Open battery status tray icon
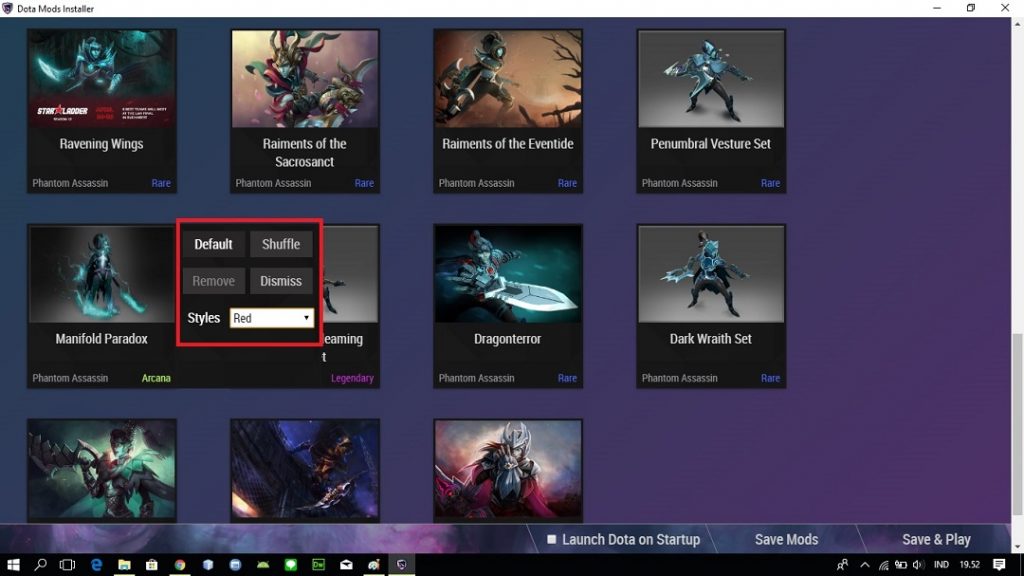The height and width of the screenshot is (576, 1024). 901,565
